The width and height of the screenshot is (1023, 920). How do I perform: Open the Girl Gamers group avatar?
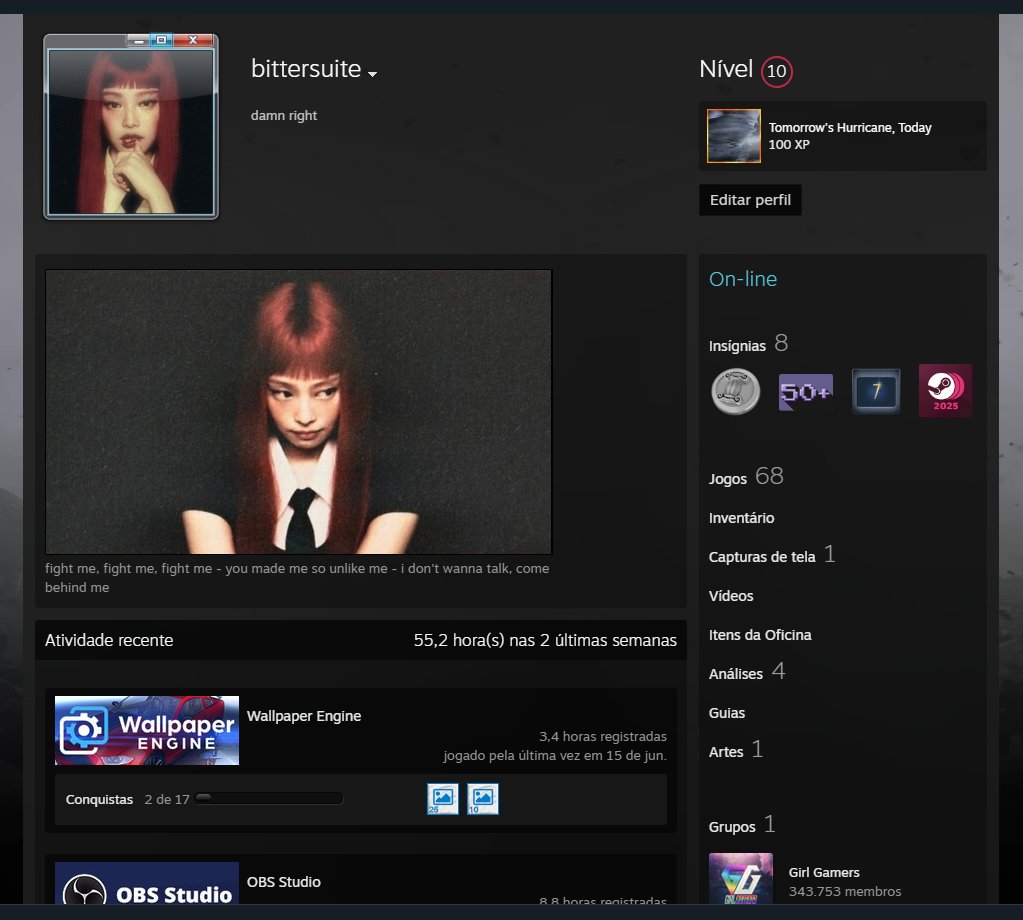click(x=741, y=878)
